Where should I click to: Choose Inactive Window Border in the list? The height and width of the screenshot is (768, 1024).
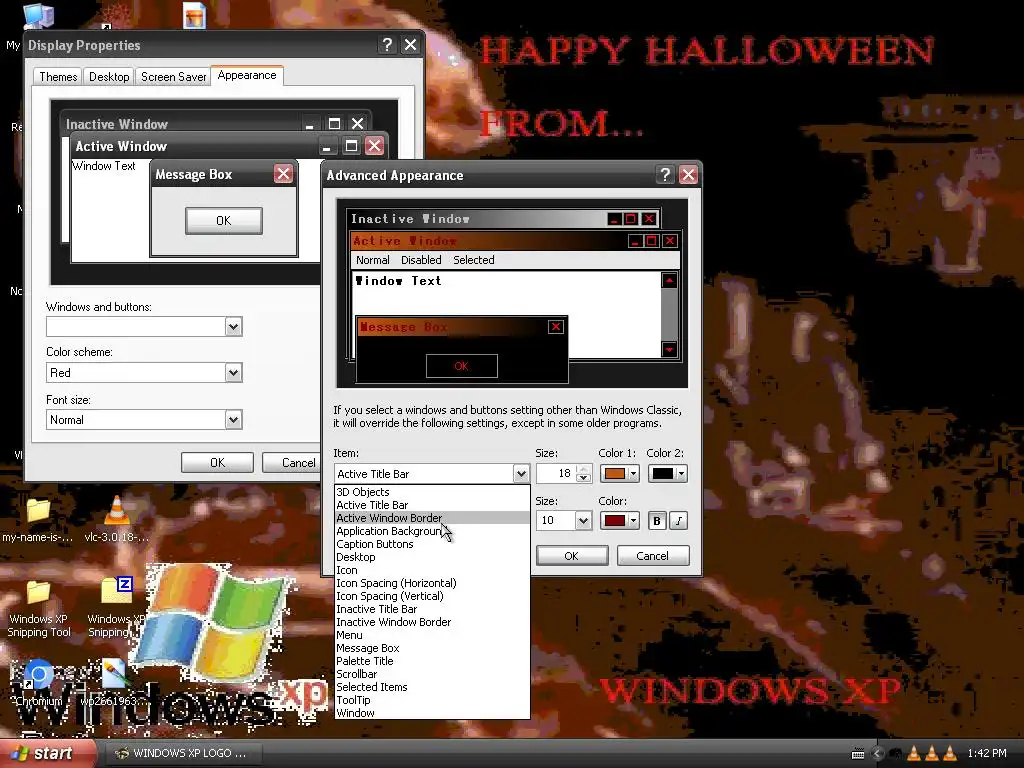tap(432, 622)
